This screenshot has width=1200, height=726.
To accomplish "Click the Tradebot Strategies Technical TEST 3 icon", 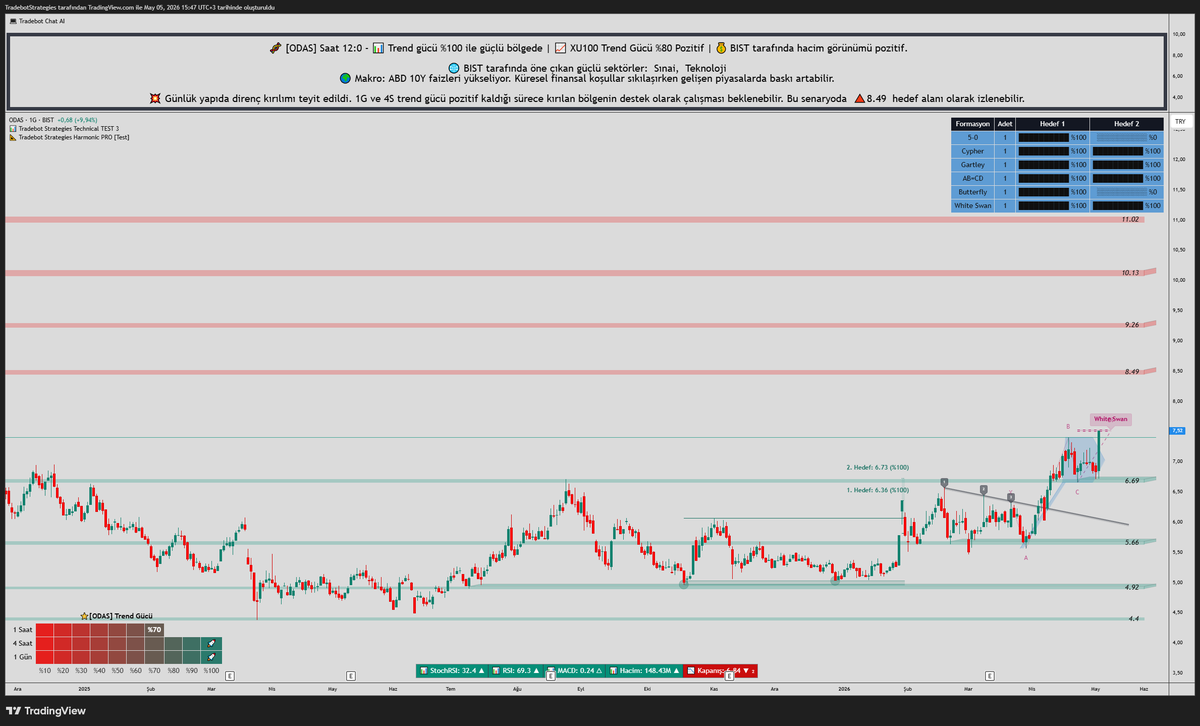I will [11, 129].
